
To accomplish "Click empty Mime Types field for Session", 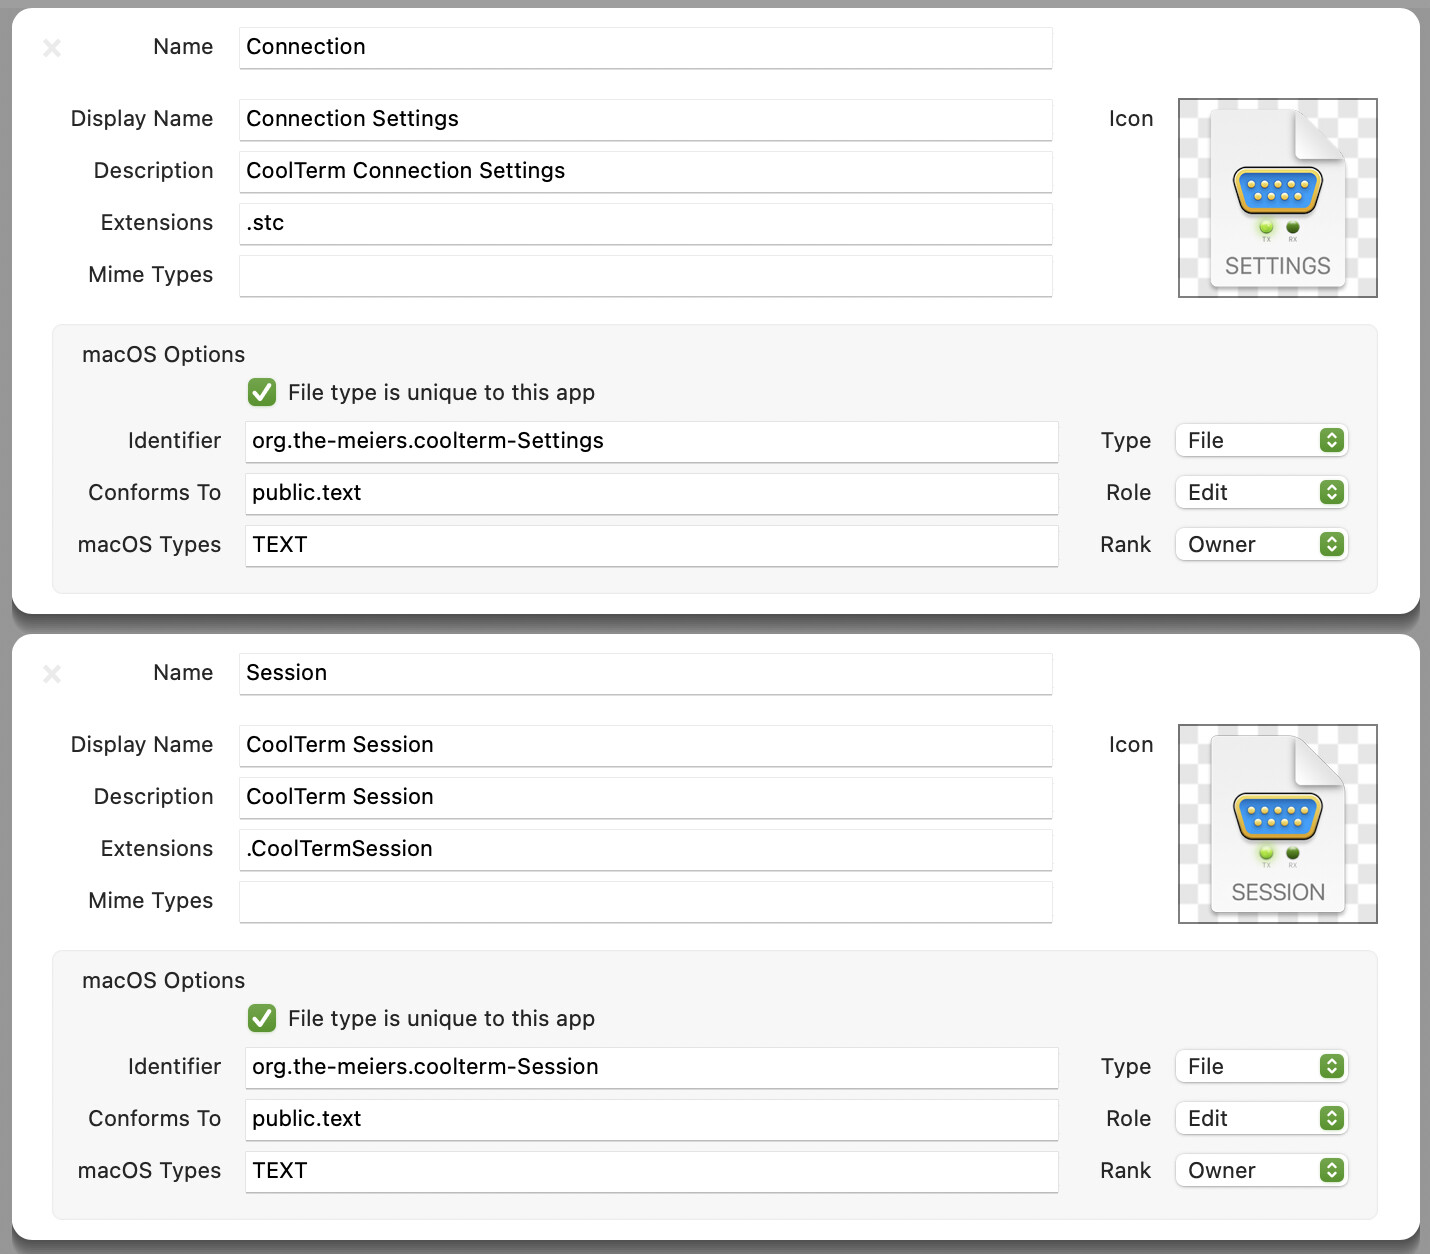I will pos(646,901).
